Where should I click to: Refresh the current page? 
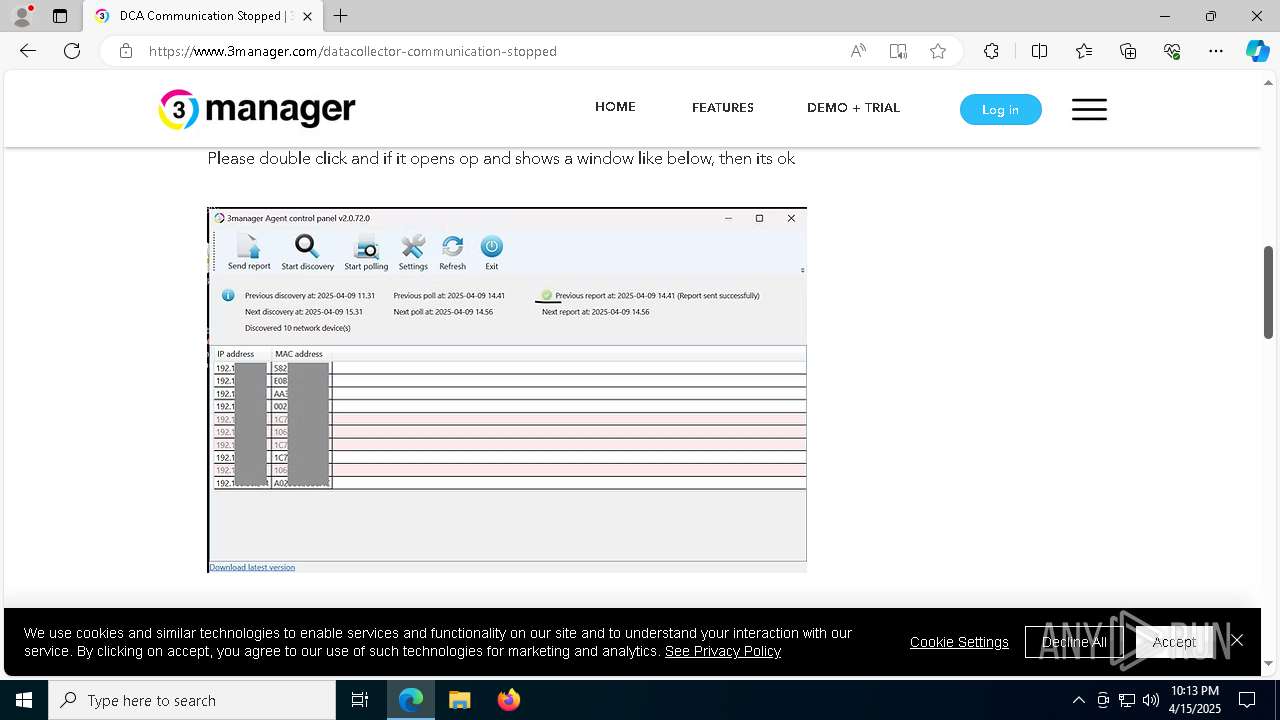point(72,51)
